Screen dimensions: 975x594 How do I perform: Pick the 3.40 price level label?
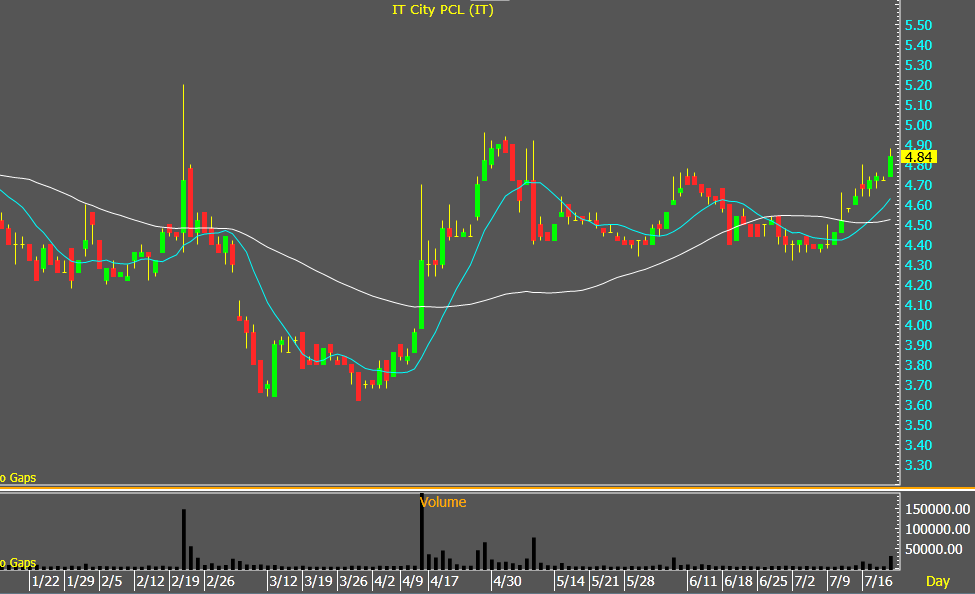[x=918, y=445]
